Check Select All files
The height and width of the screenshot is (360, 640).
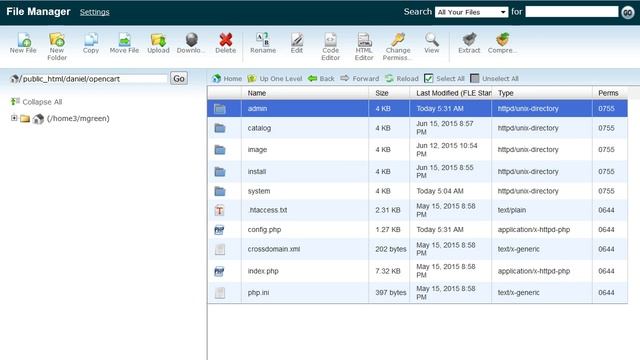coord(444,78)
